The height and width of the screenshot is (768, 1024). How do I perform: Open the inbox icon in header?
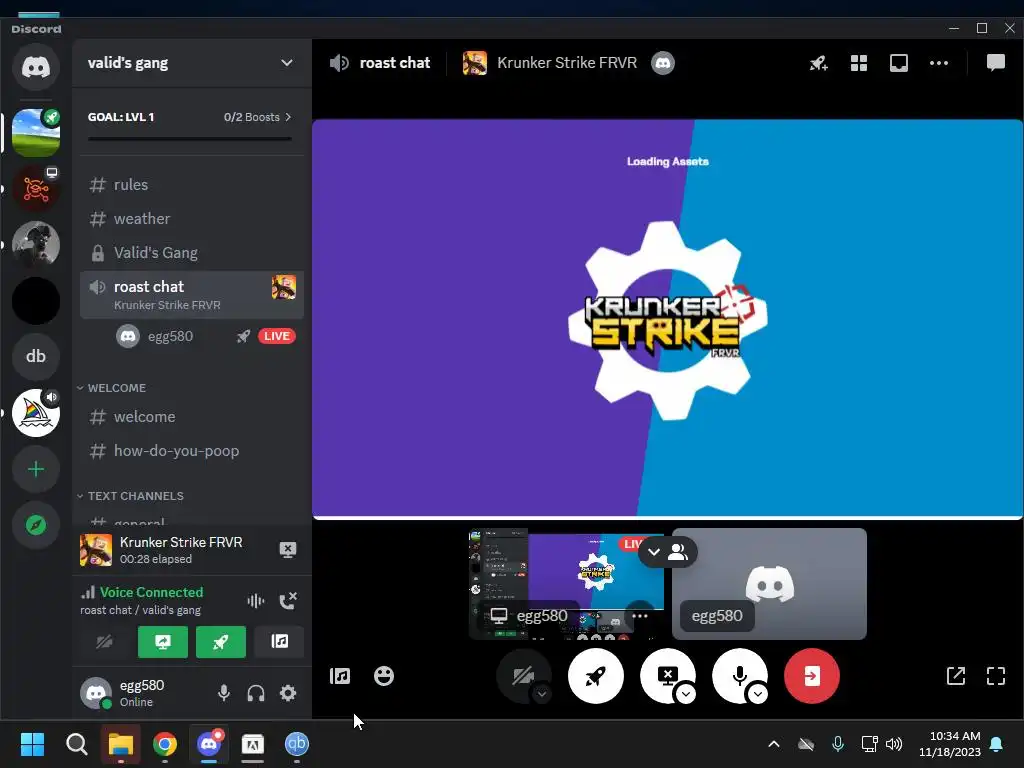point(899,63)
